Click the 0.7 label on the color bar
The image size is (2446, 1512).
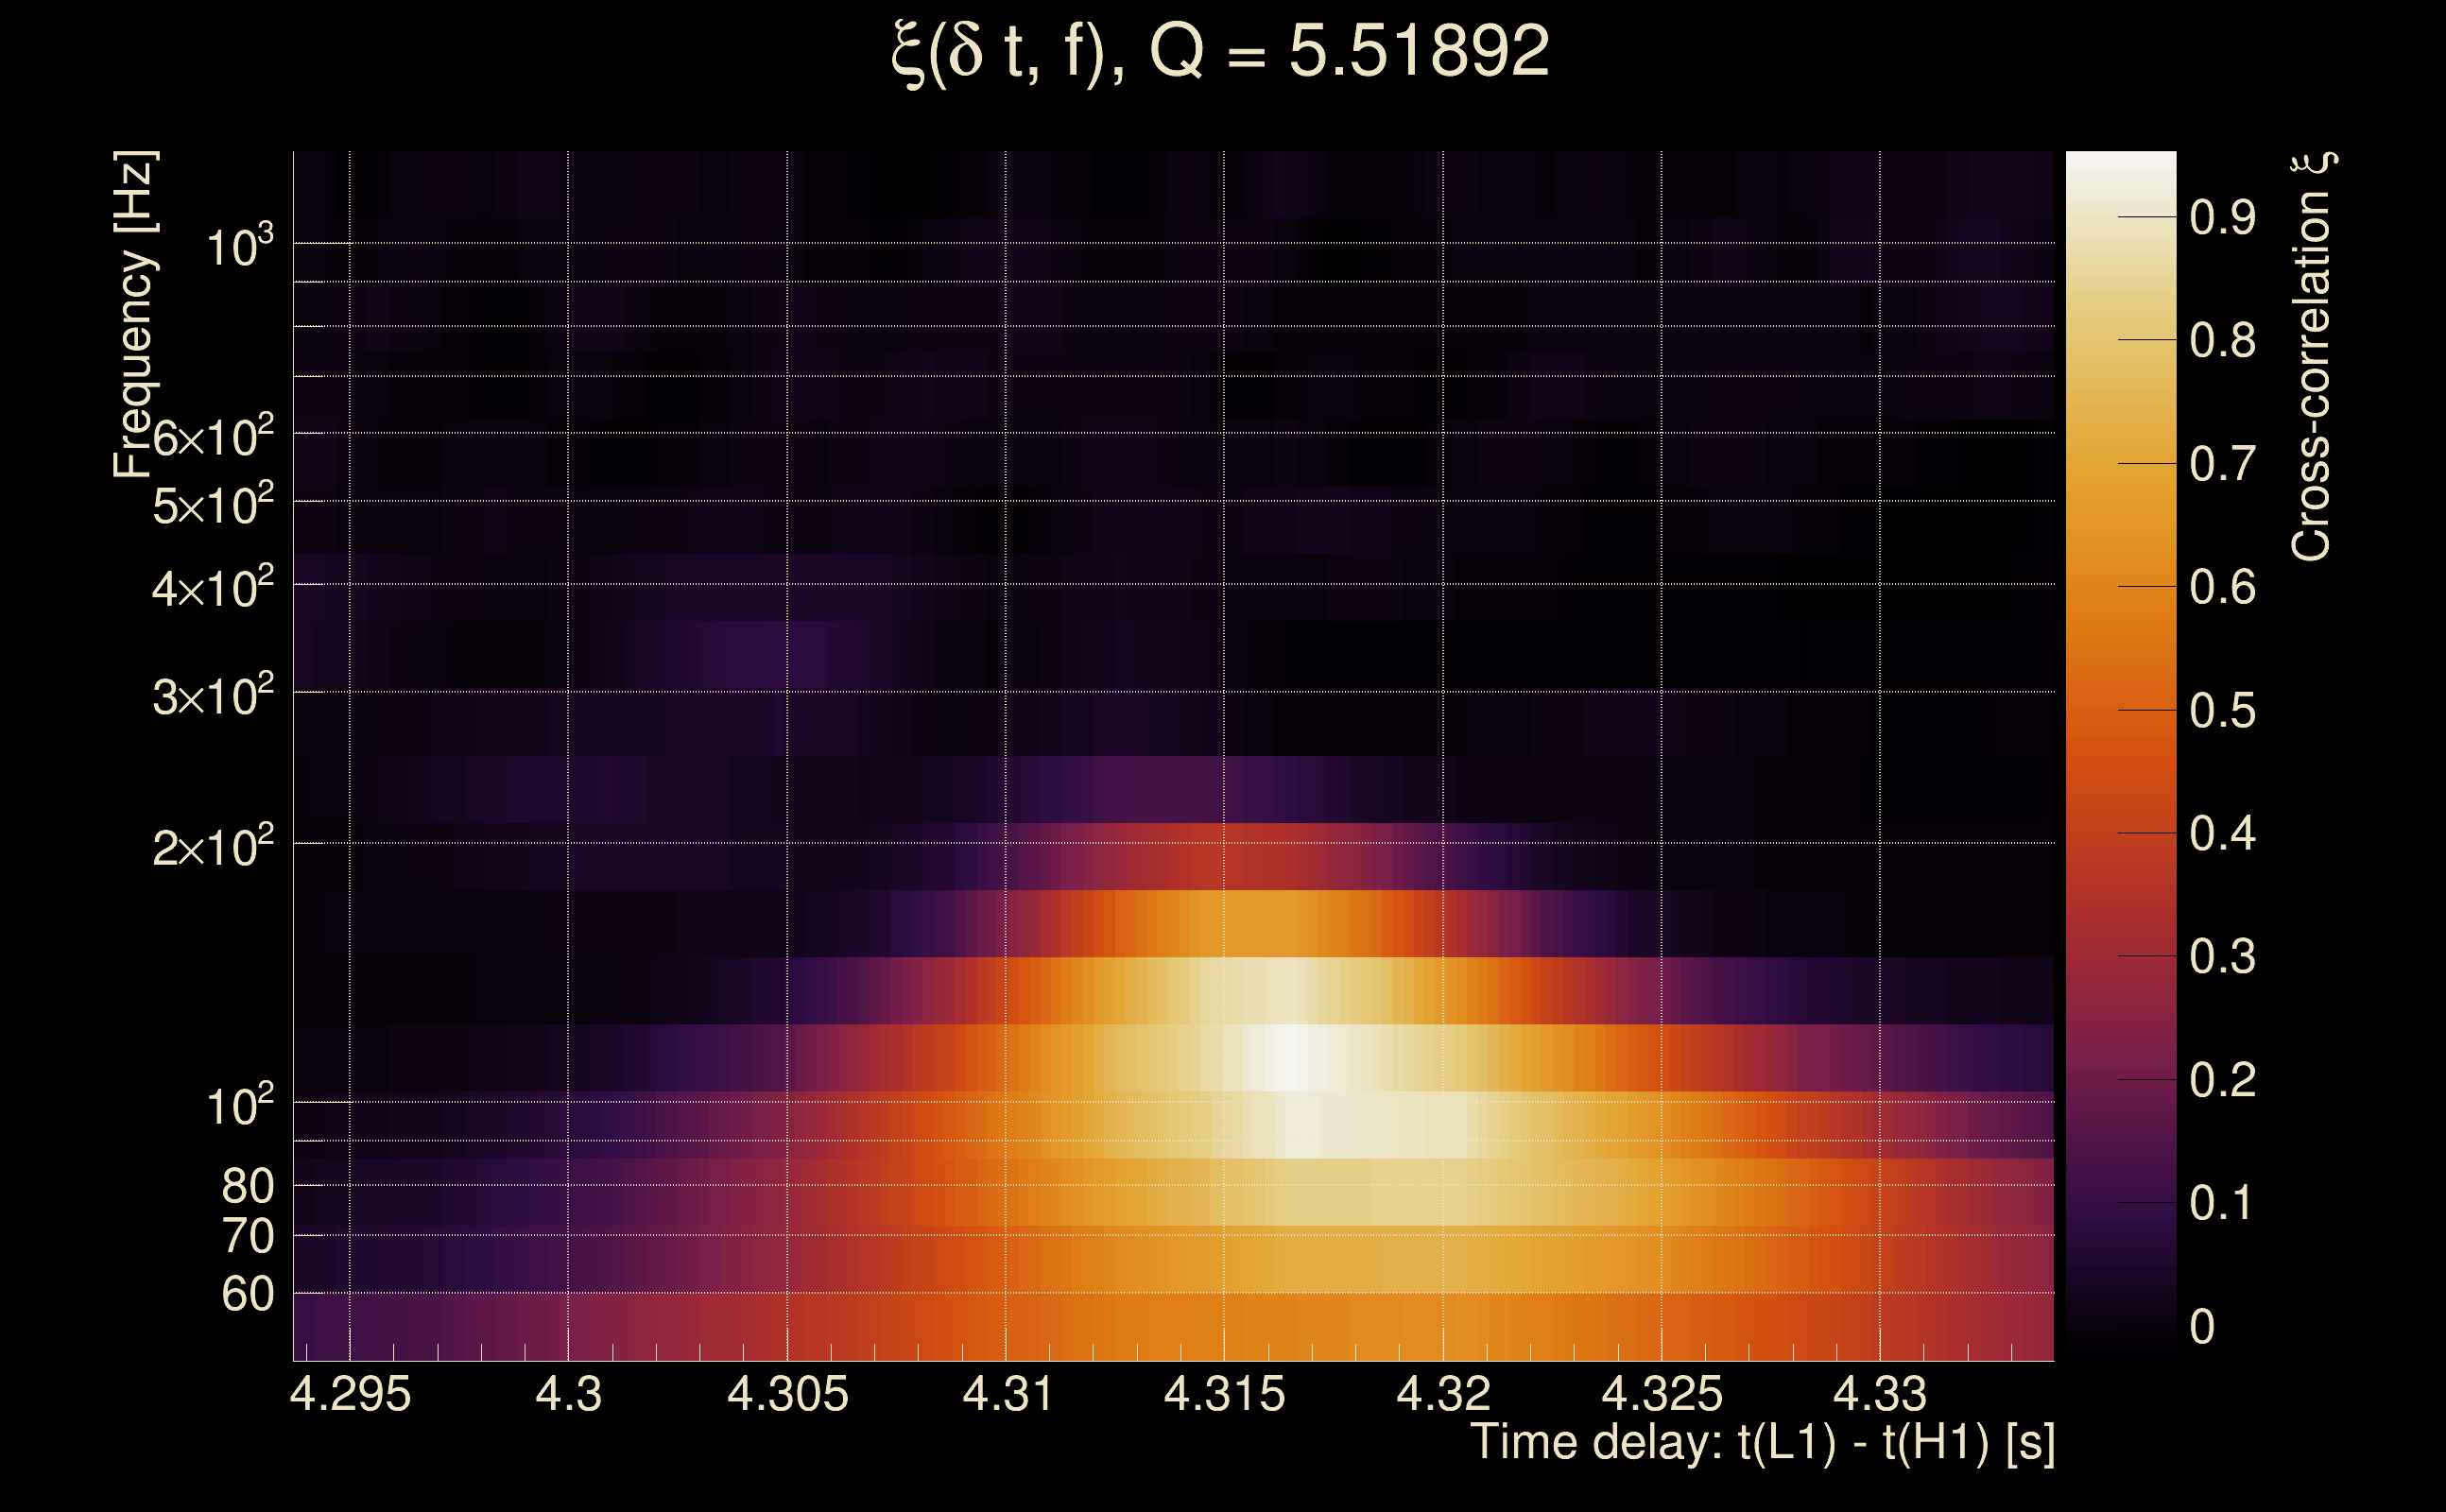click(x=2223, y=465)
